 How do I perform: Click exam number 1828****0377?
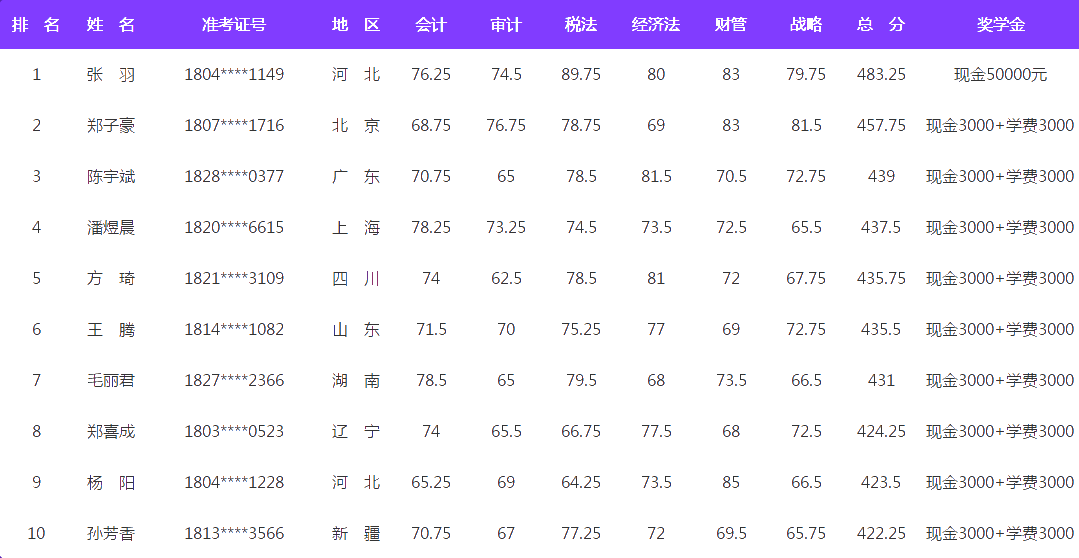234,176
